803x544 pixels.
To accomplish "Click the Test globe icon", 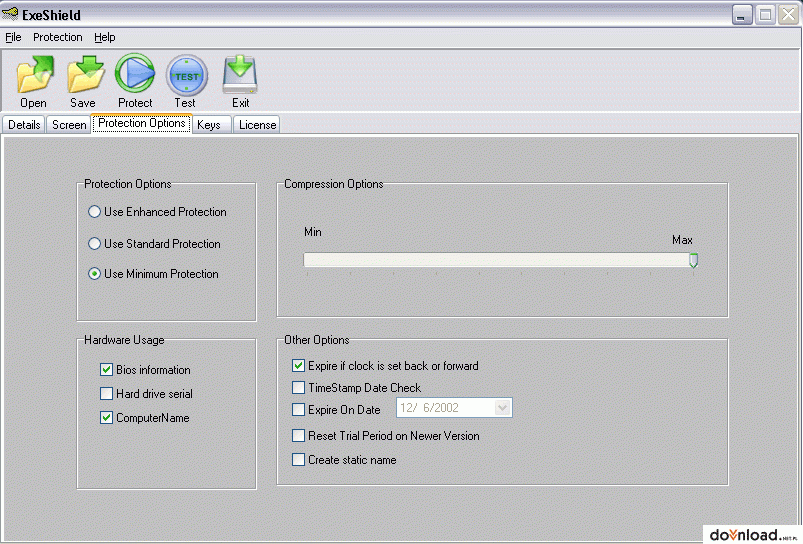I will (x=186, y=76).
